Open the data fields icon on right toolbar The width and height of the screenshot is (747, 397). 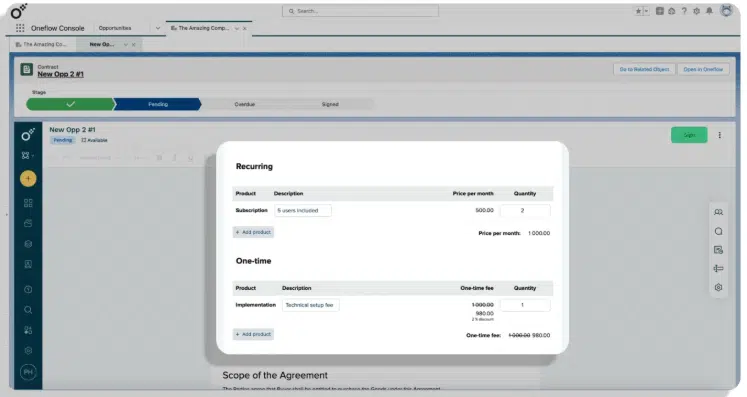coord(718,268)
